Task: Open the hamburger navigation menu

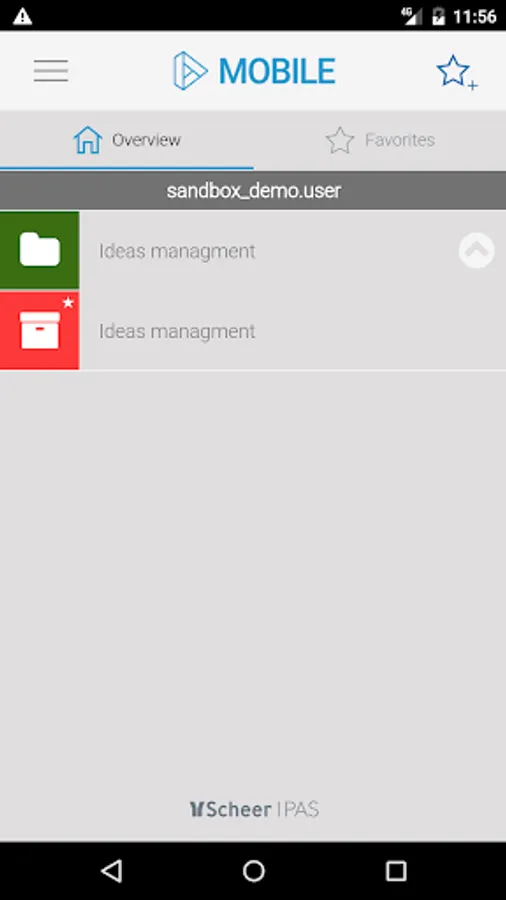Action: 50,71
